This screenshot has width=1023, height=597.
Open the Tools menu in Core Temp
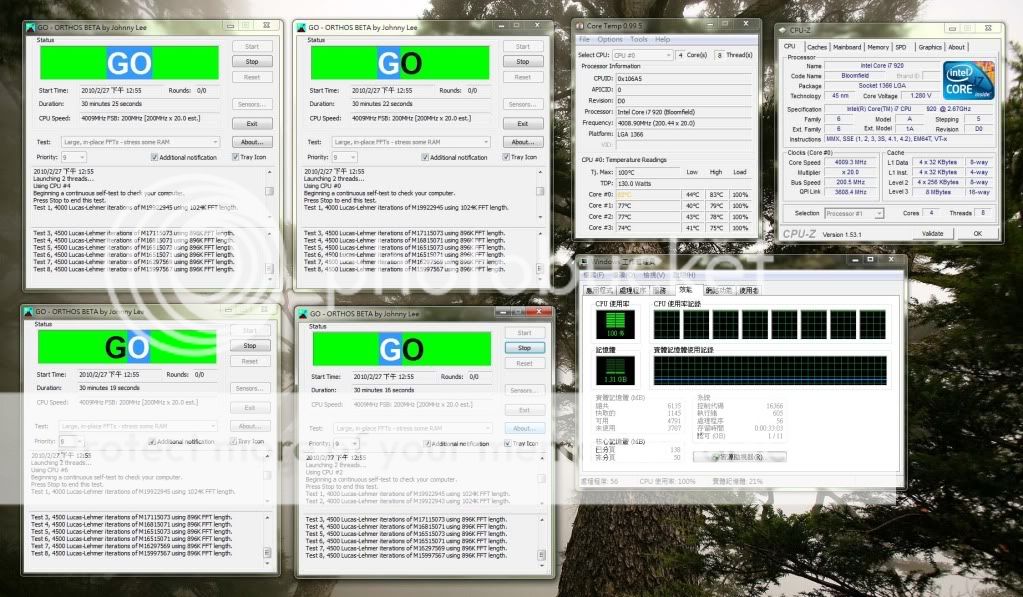click(639, 39)
